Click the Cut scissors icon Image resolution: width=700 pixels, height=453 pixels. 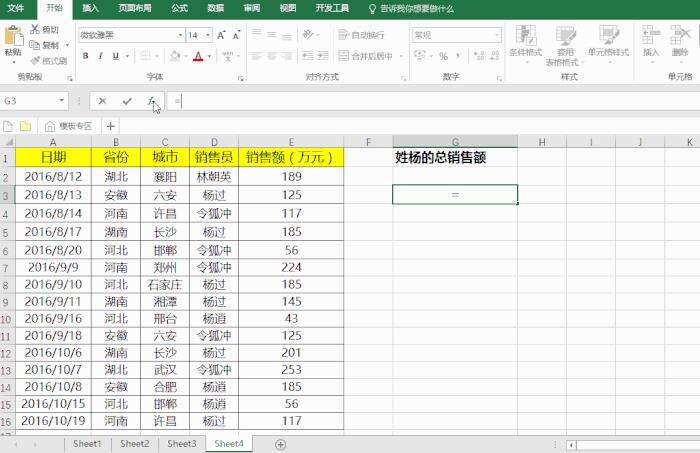click(36, 30)
